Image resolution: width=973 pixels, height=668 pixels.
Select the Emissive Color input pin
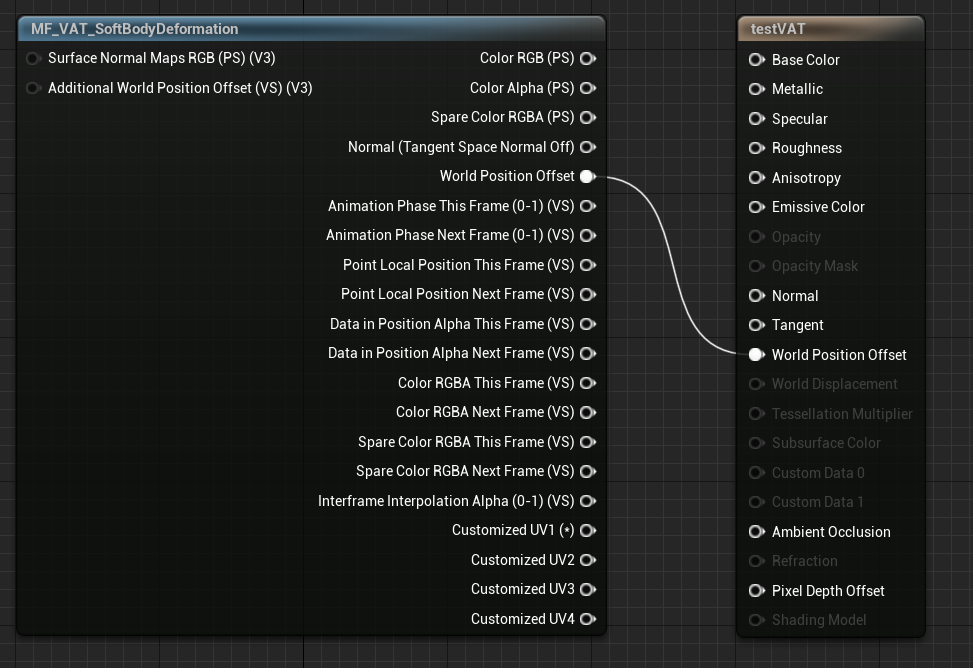(756, 207)
